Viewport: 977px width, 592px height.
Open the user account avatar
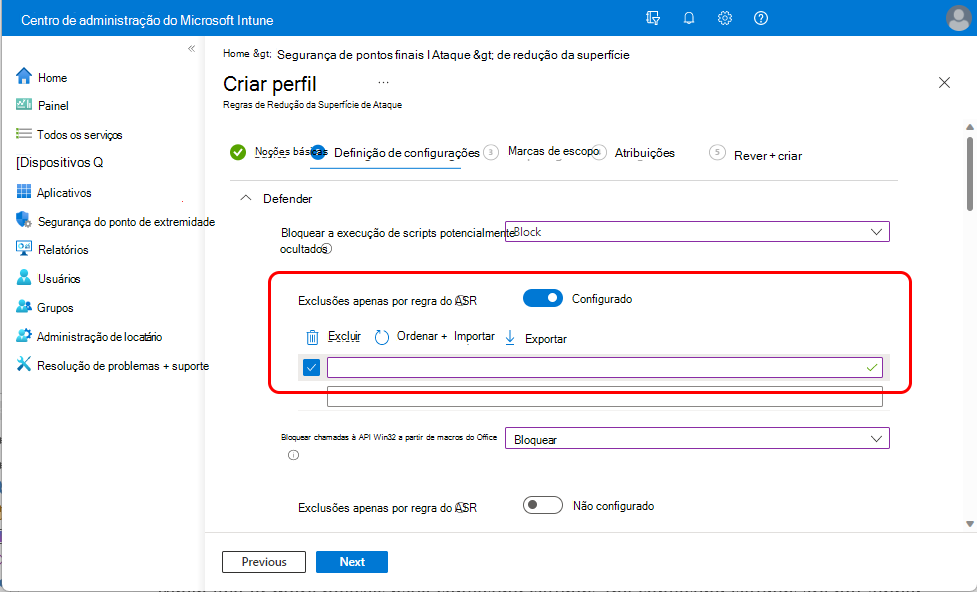tap(958, 18)
